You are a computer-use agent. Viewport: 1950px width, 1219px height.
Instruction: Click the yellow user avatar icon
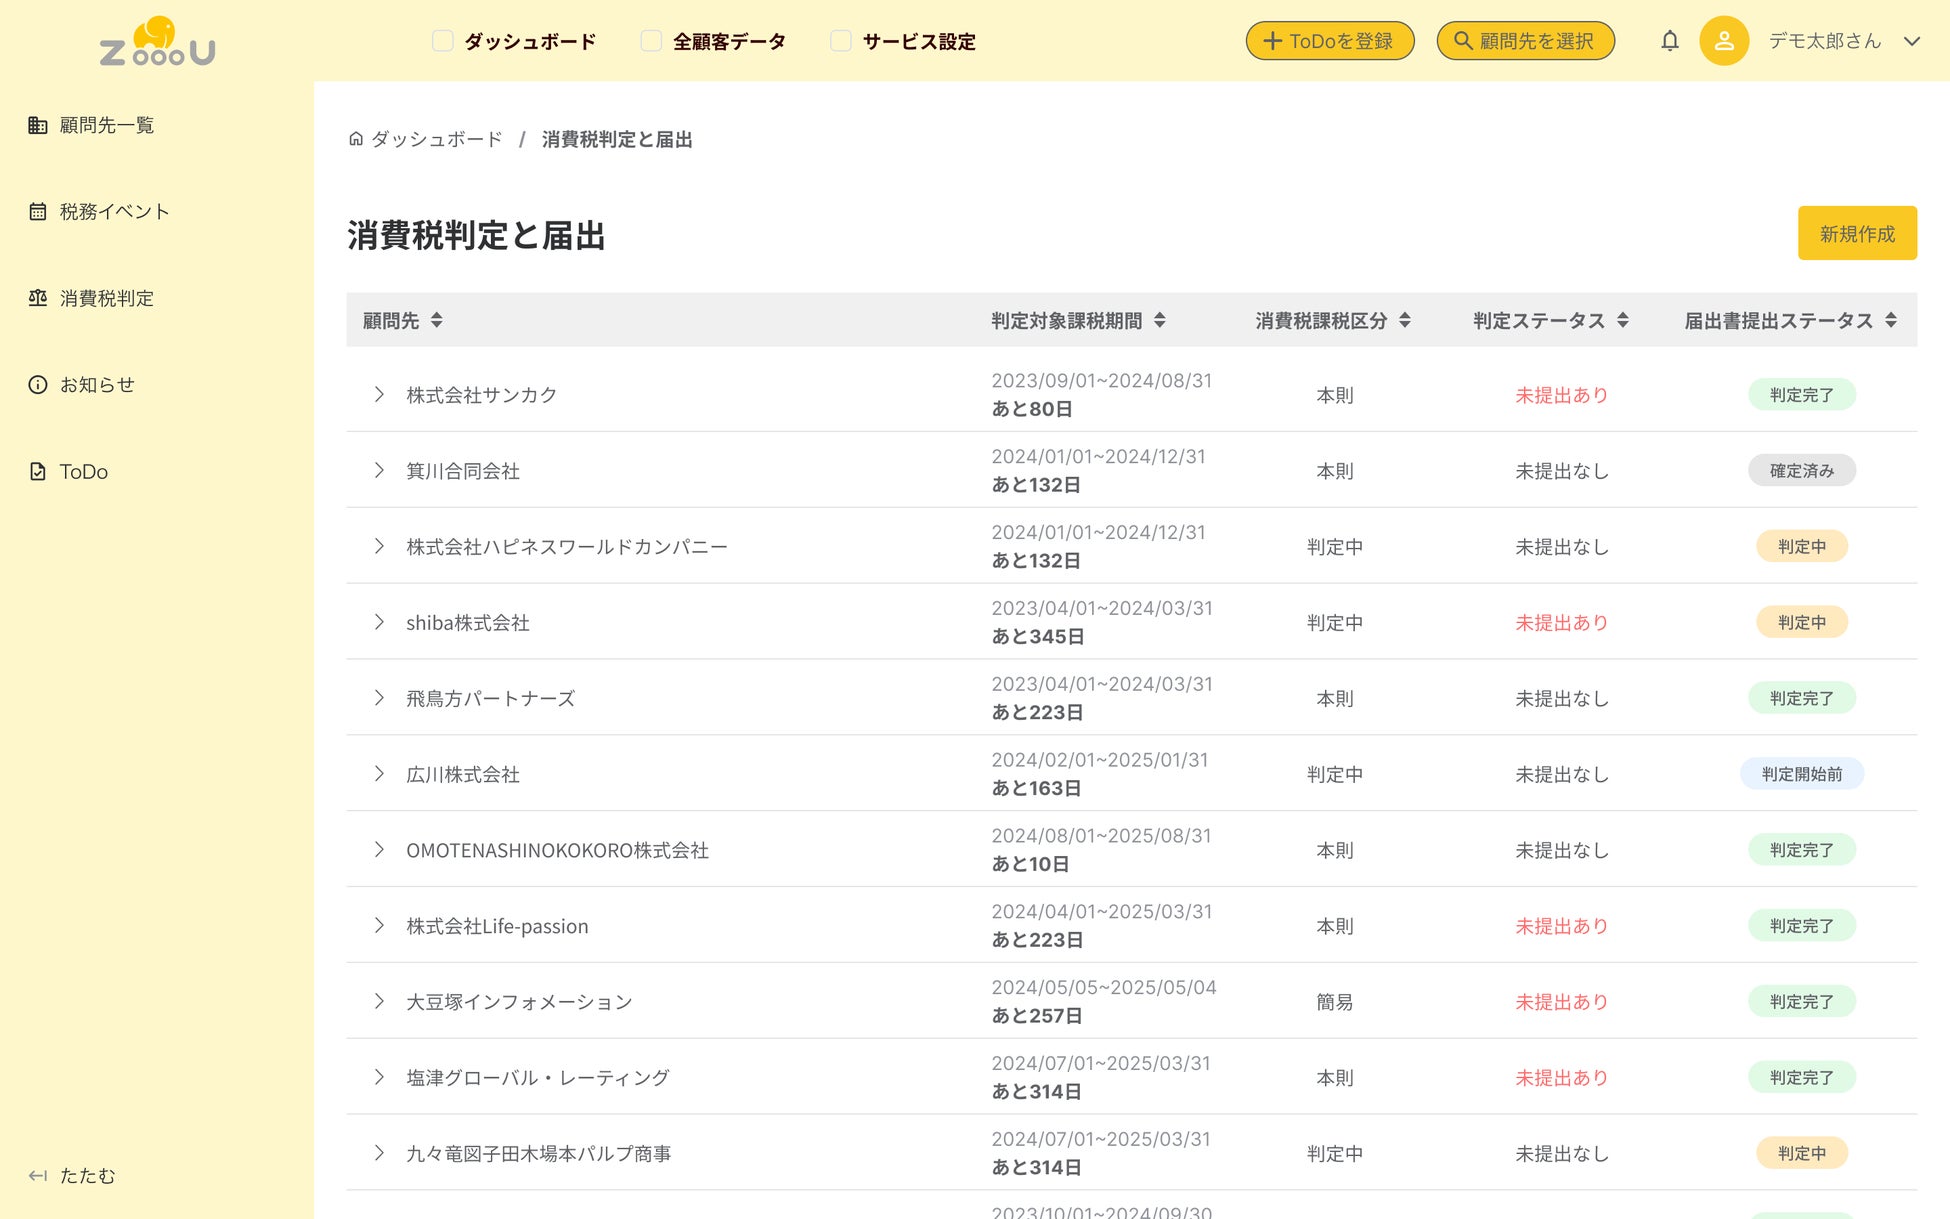pos(1724,41)
